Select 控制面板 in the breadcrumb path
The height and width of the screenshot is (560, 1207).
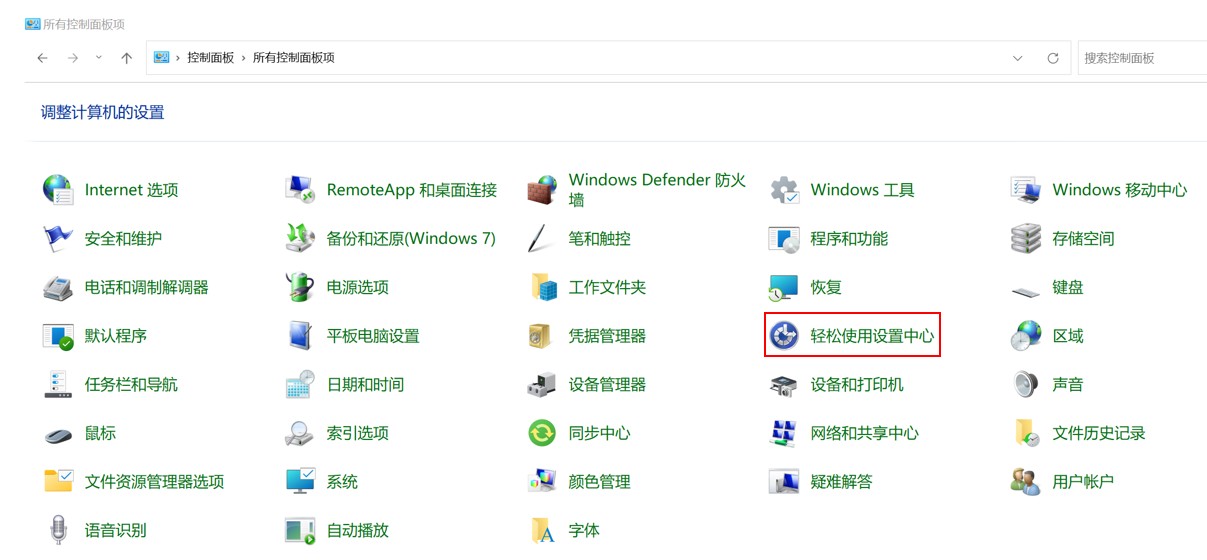coord(210,58)
